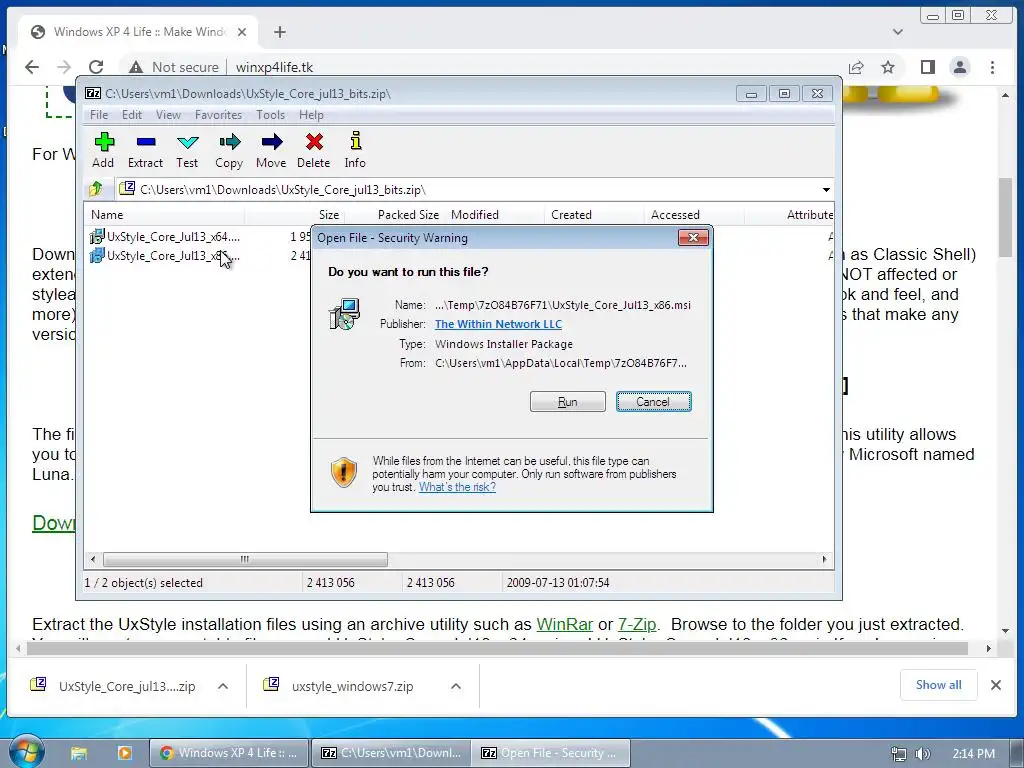Open the Chrome tab search chevron
Screen dimensions: 1024x768
[x=898, y=32]
